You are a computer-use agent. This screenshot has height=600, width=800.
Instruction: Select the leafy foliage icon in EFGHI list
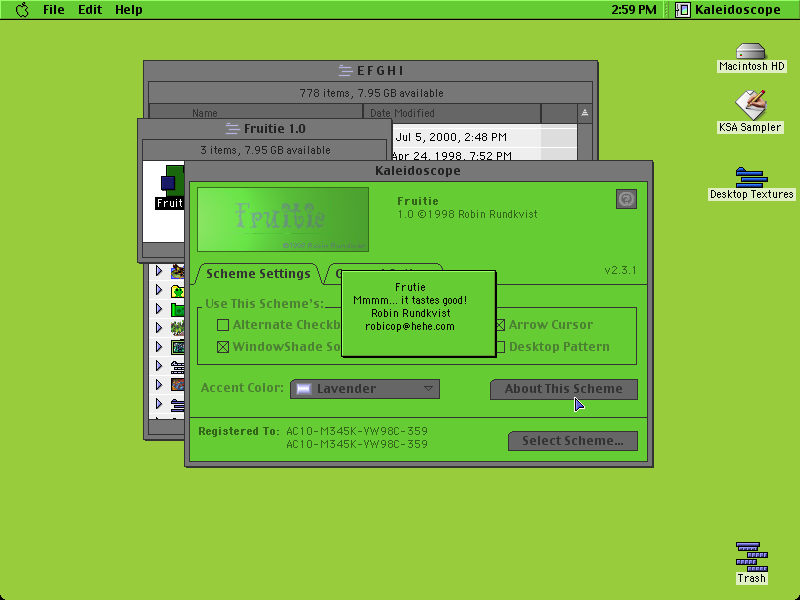click(x=178, y=328)
